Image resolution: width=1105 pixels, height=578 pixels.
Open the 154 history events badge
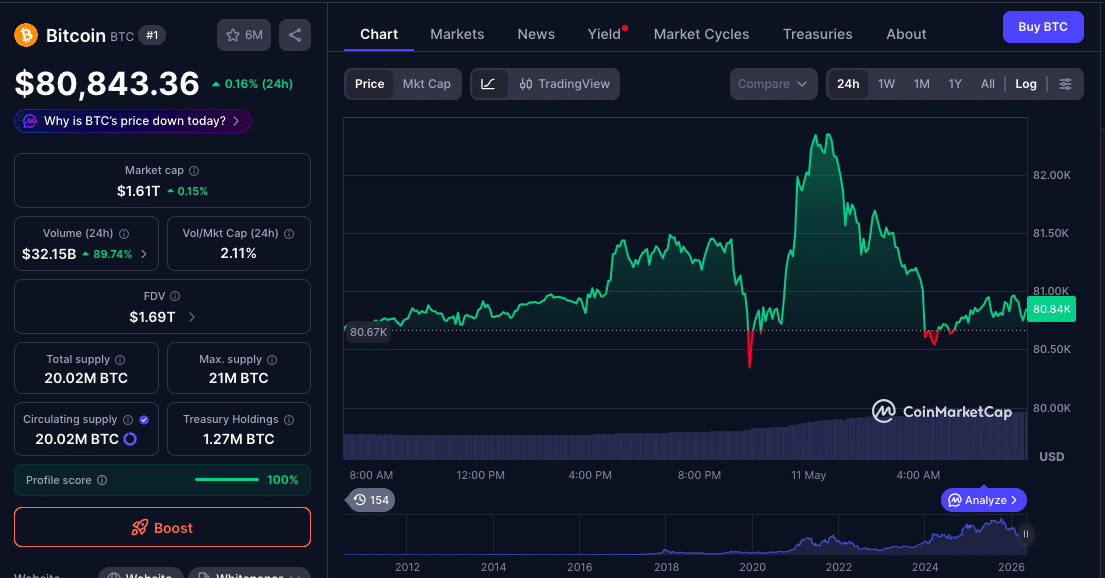click(371, 500)
